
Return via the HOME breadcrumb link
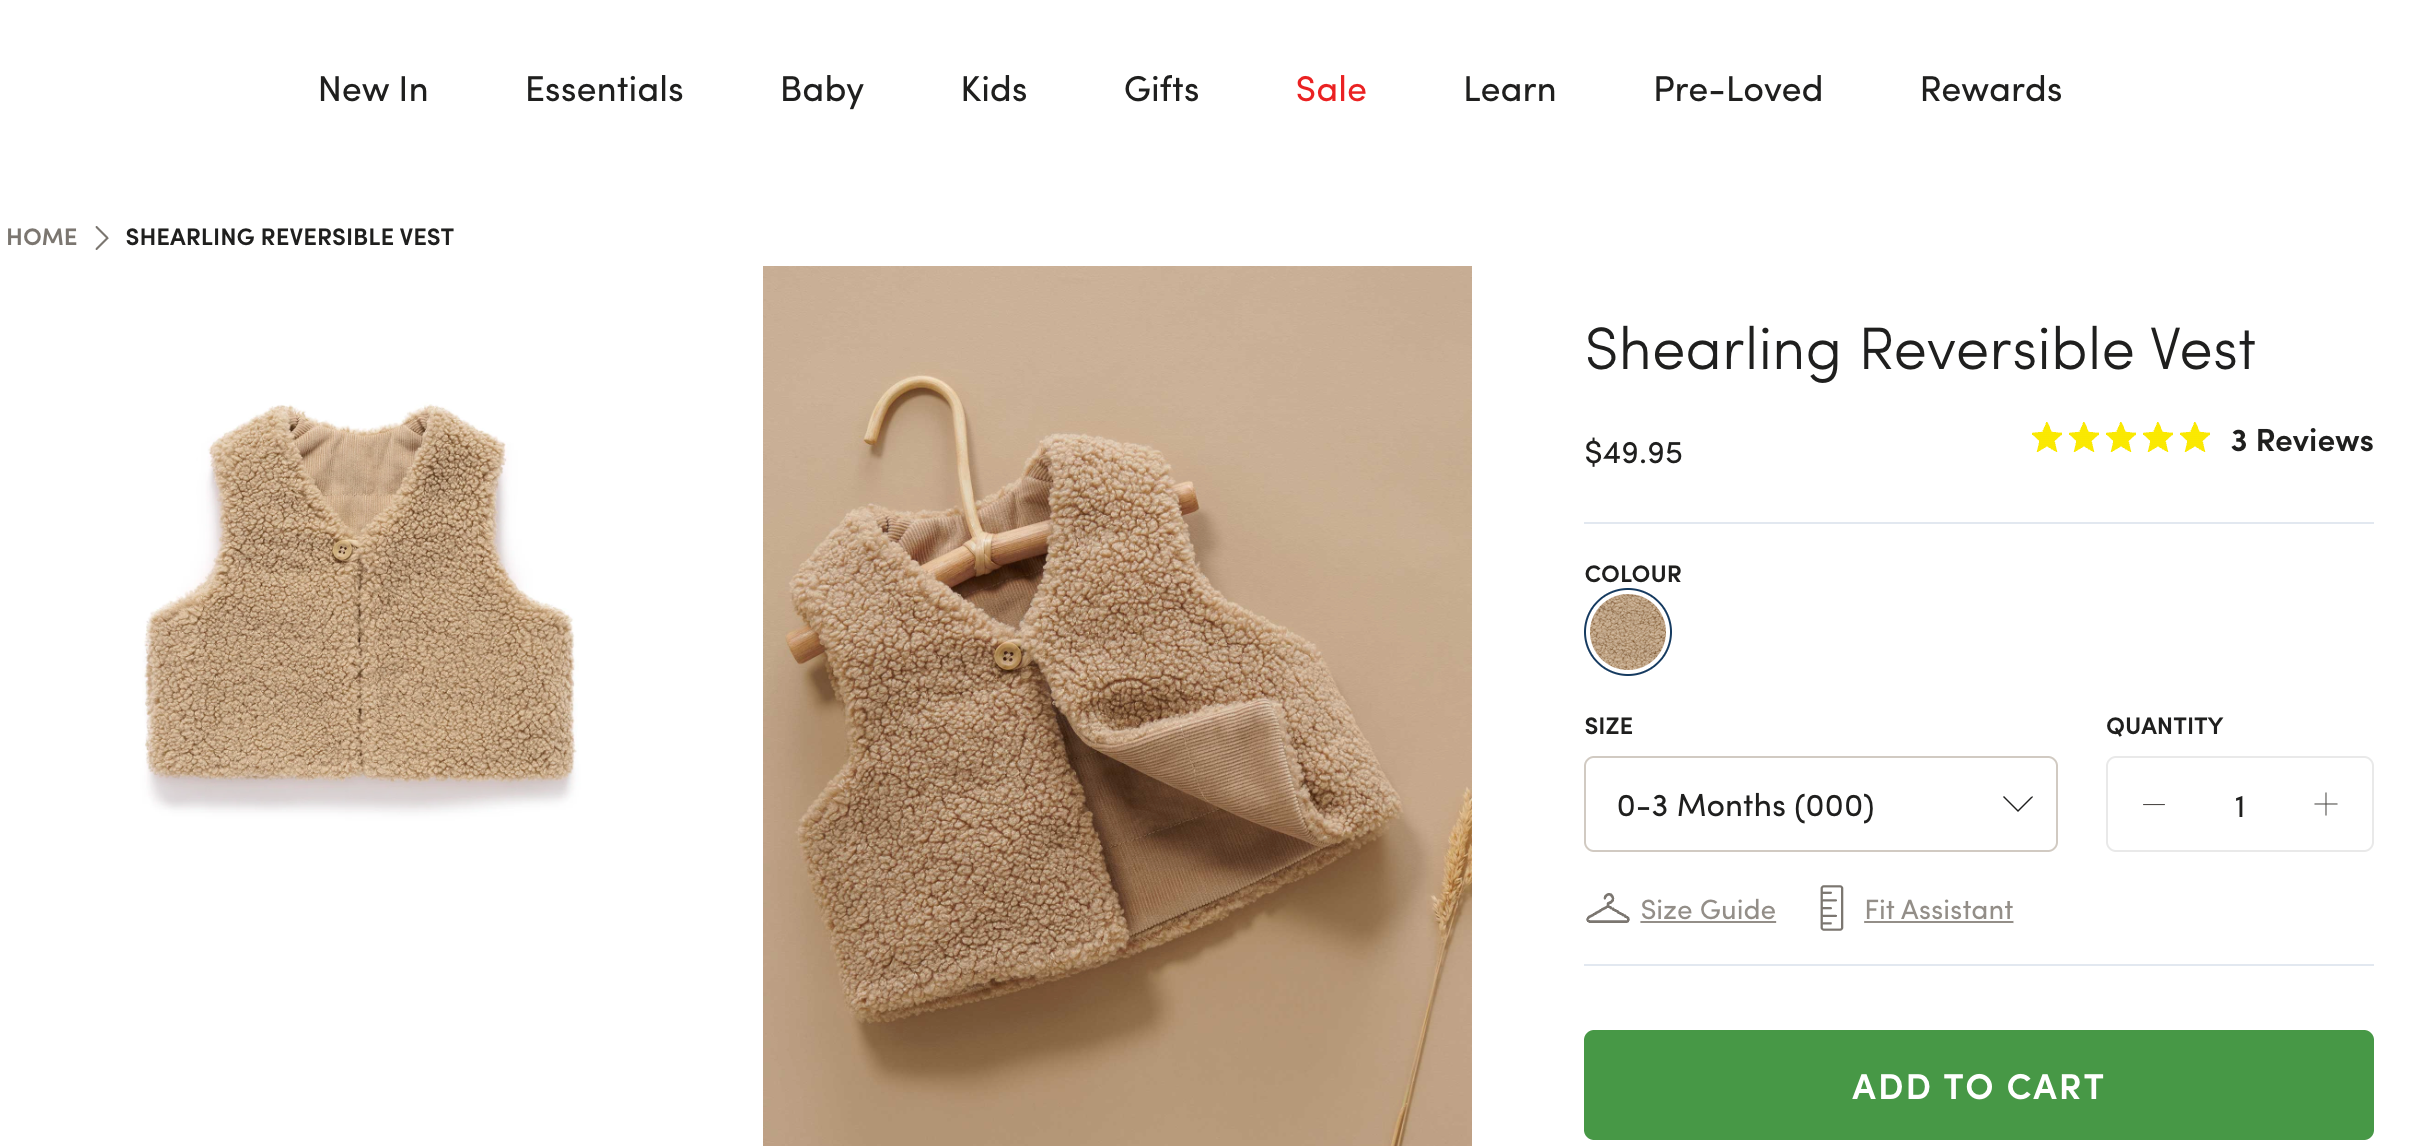coord(42,238)
